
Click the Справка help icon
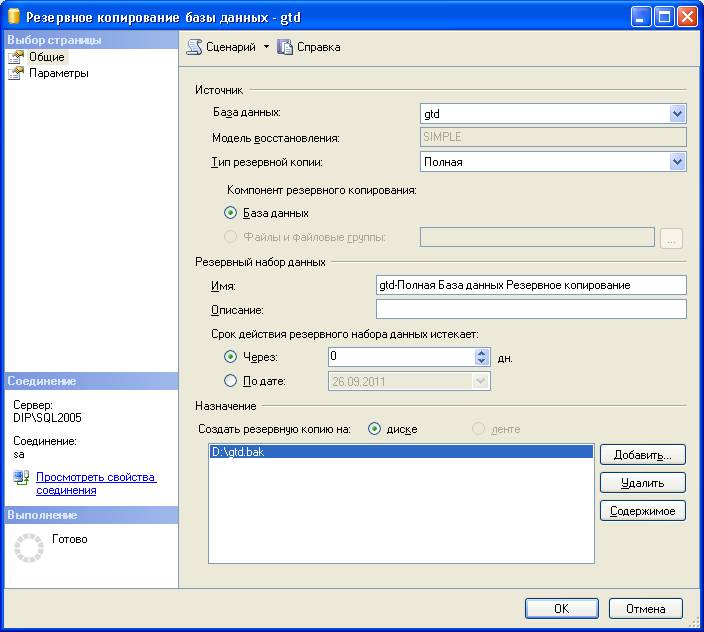(x=285, y=47)
